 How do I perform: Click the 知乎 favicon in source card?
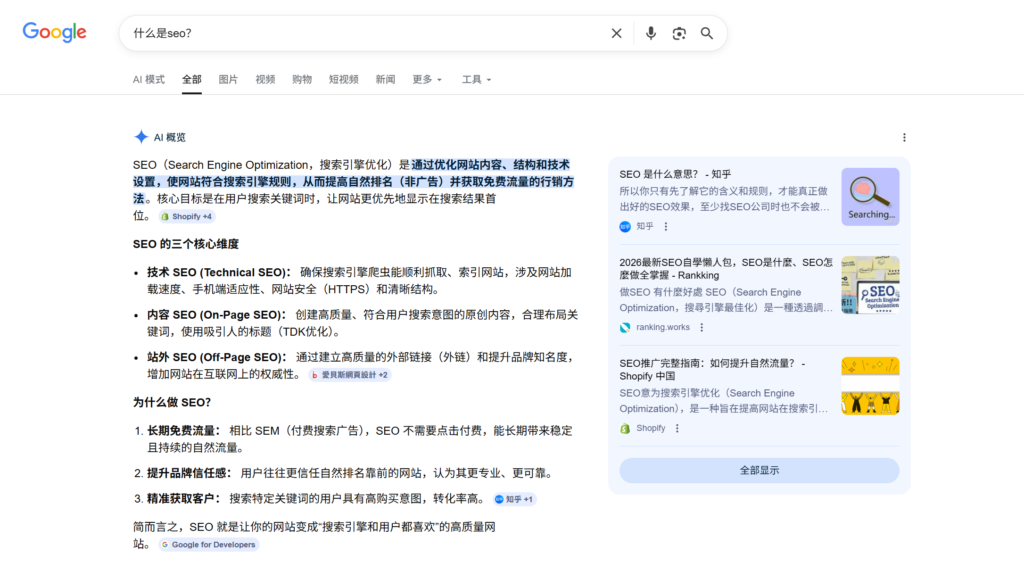(625, 227)
